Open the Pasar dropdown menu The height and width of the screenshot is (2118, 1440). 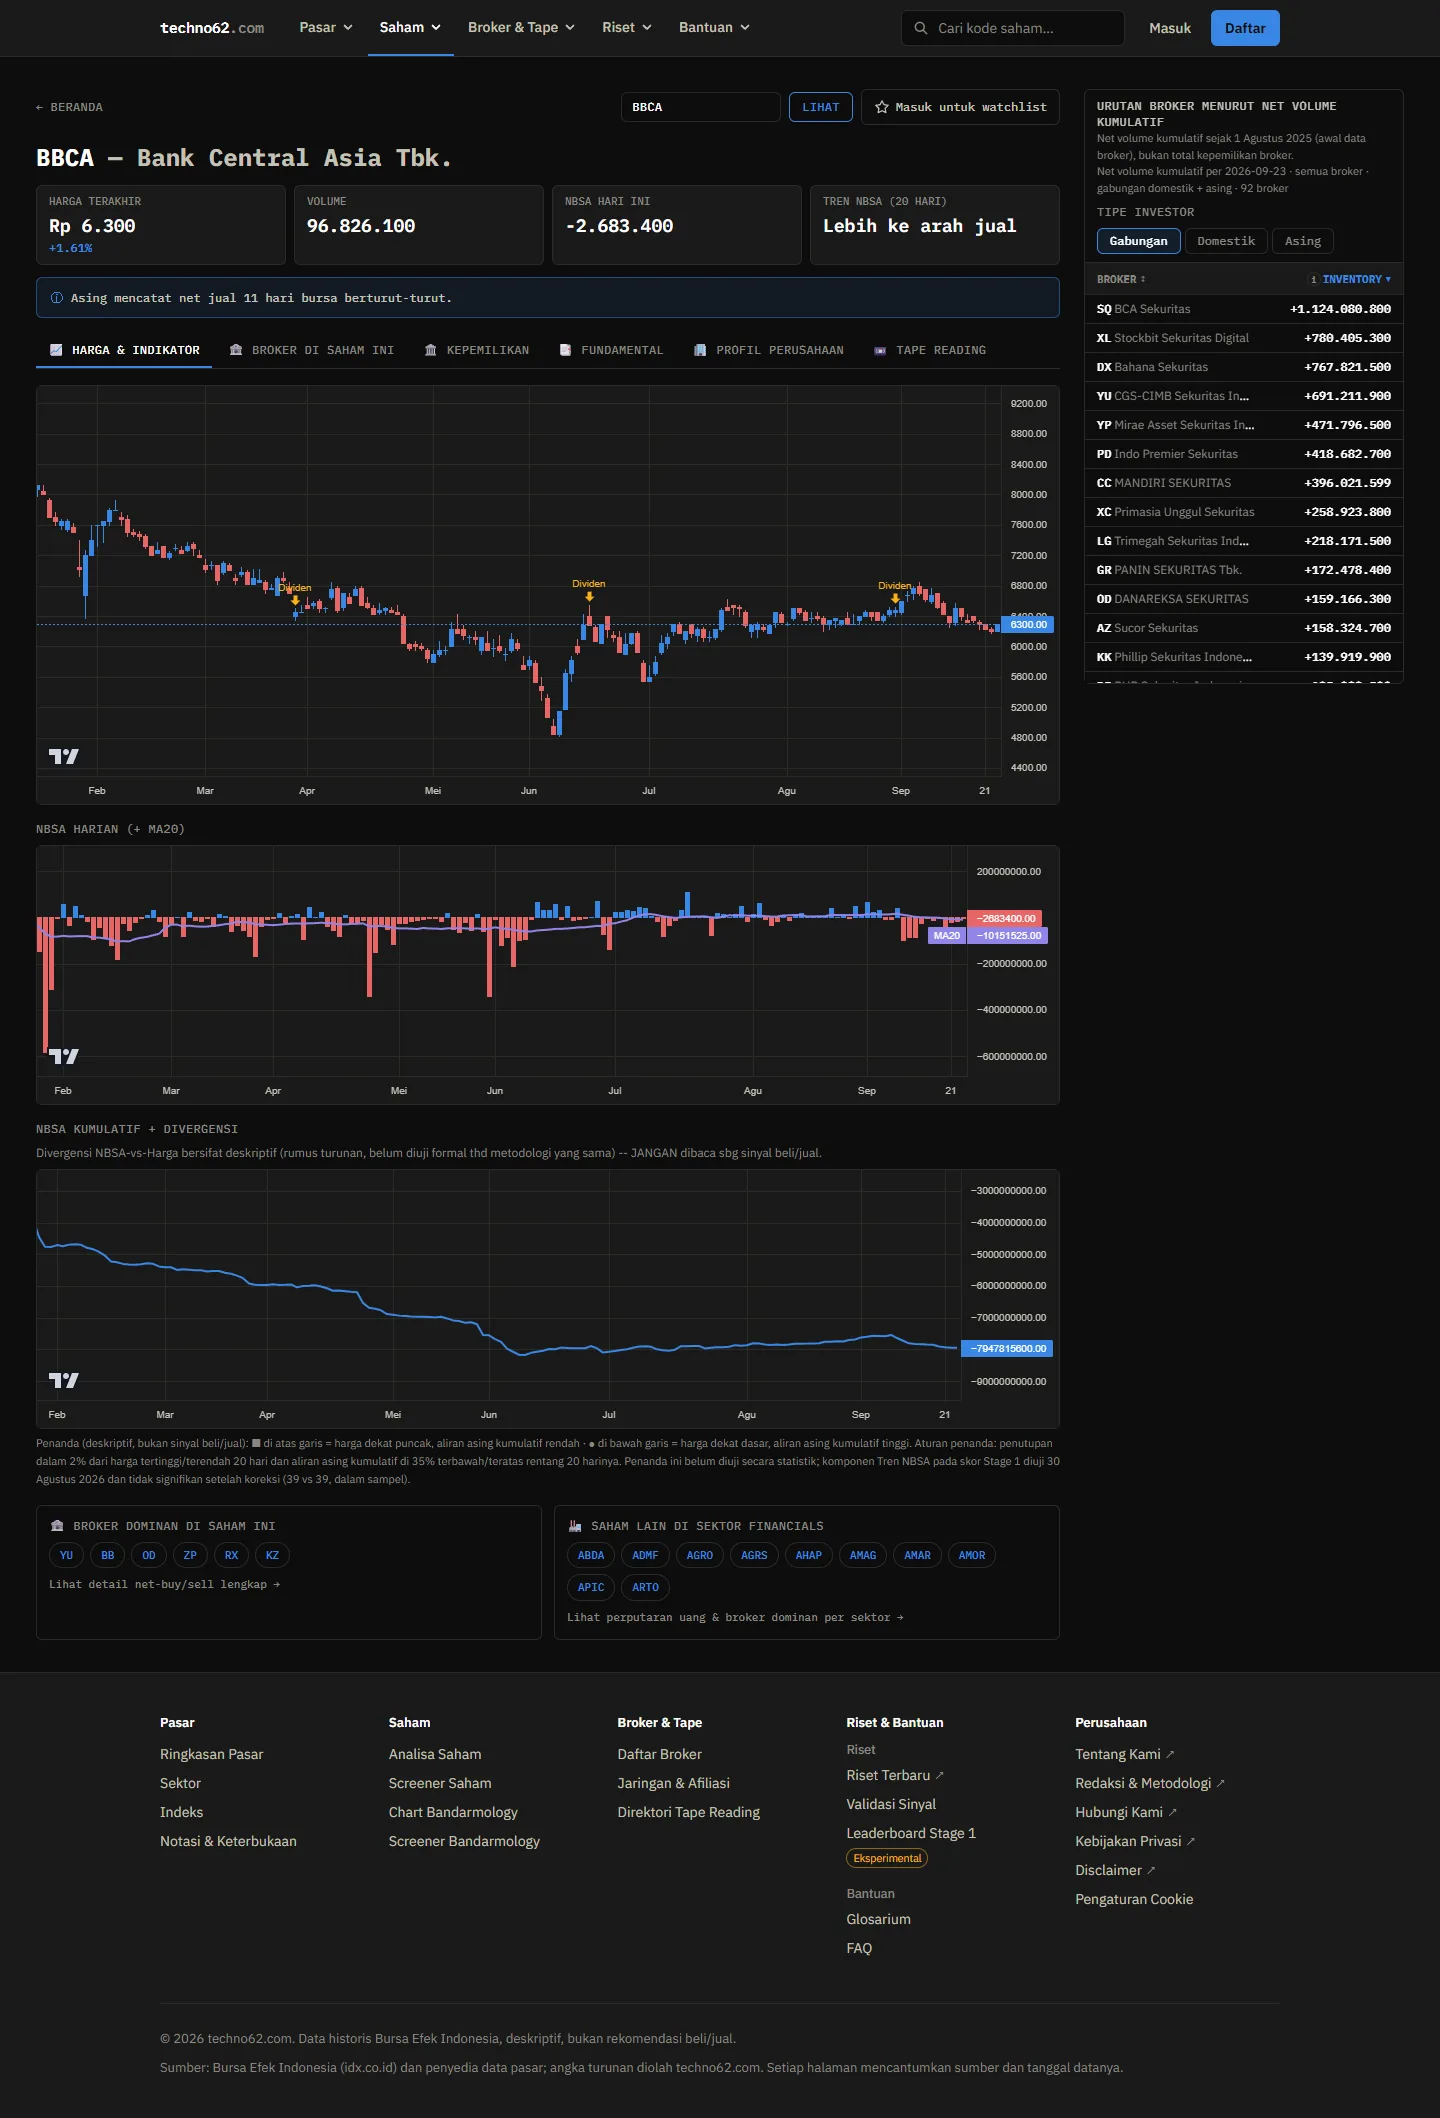point(326,28)
